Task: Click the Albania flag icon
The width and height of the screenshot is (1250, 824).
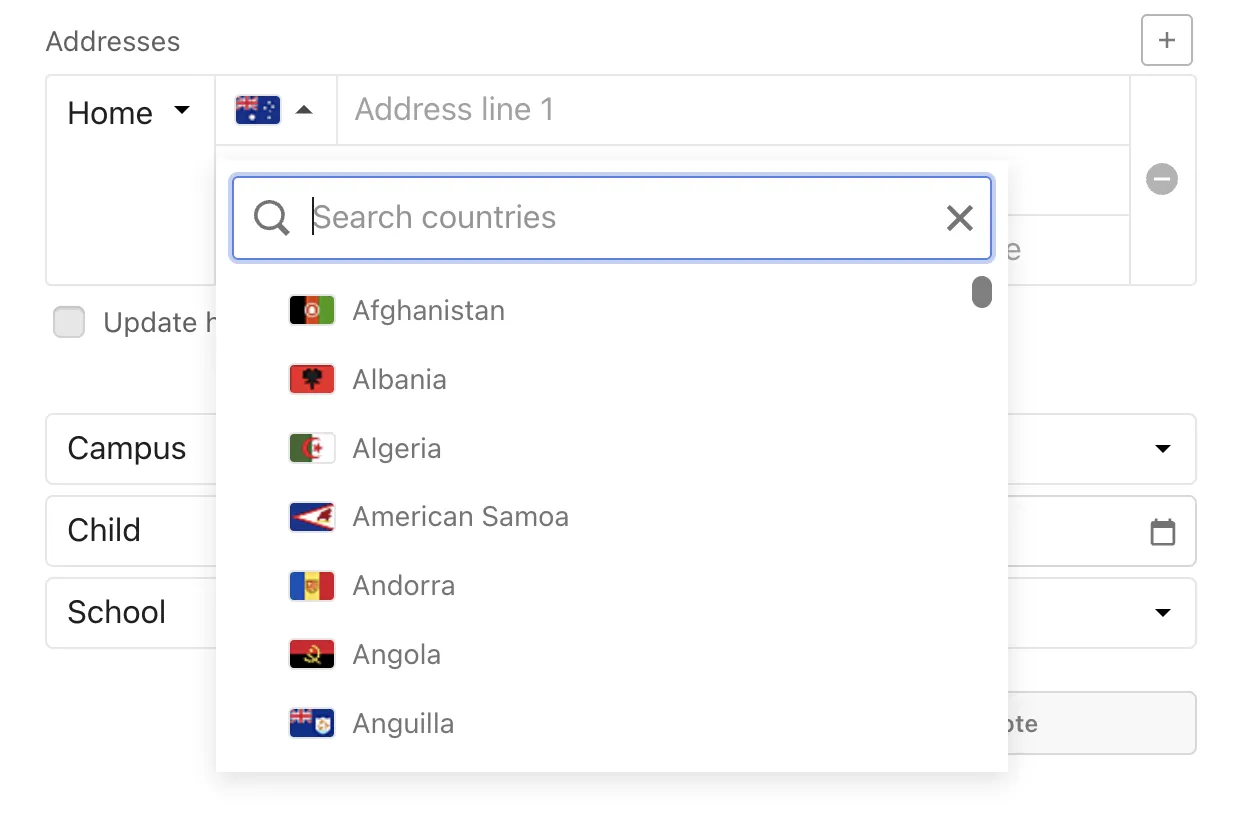Action: click(x=311, y=379)
